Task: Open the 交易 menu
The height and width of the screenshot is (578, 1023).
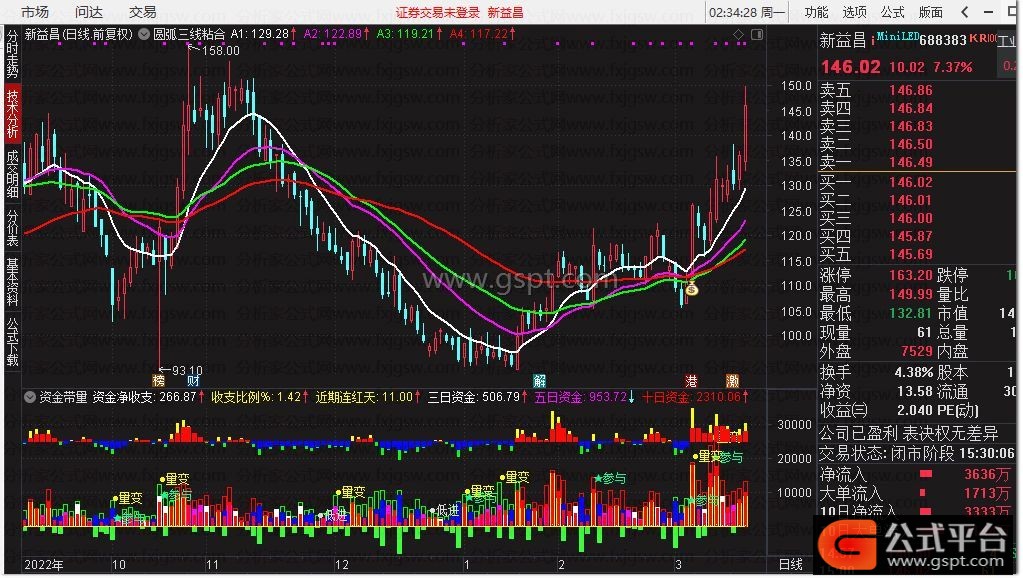Action: click(x=142, y=12)
